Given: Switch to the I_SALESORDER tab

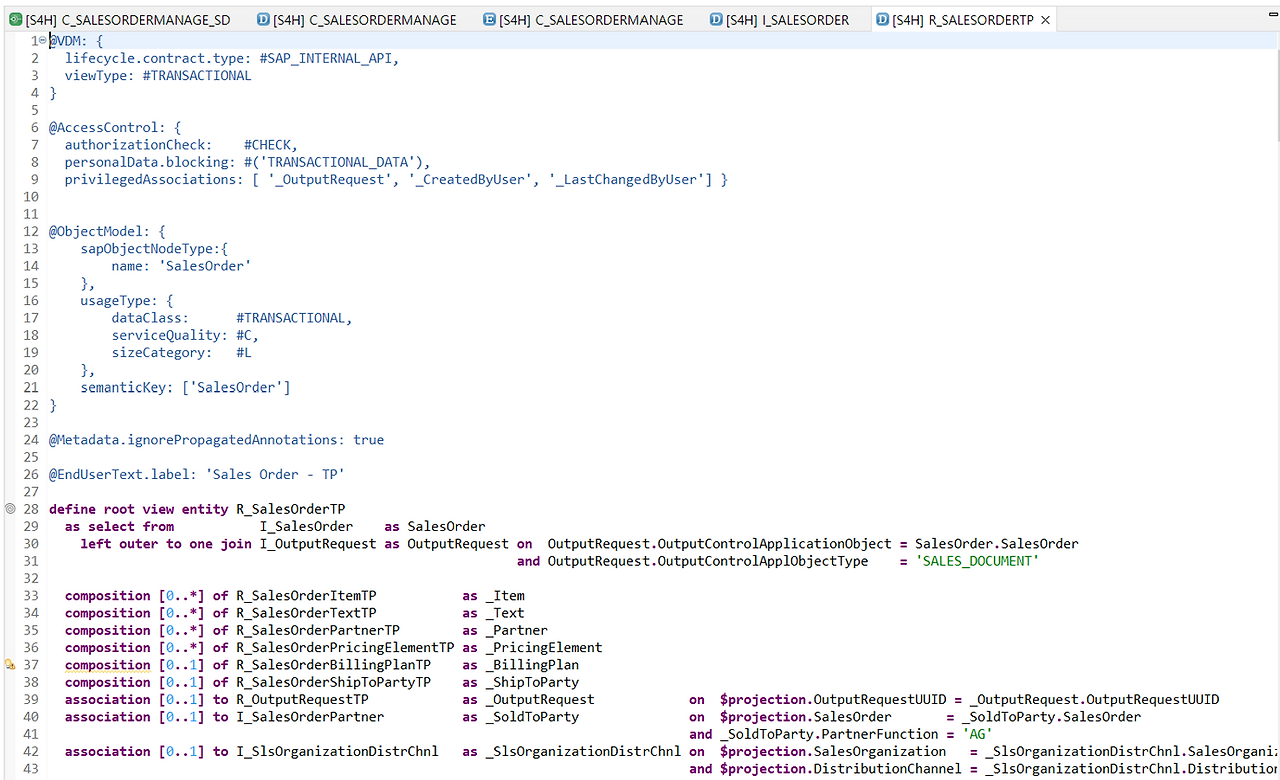Looking at the screenshot, I should pyautogui.click(x=779, y=20).
